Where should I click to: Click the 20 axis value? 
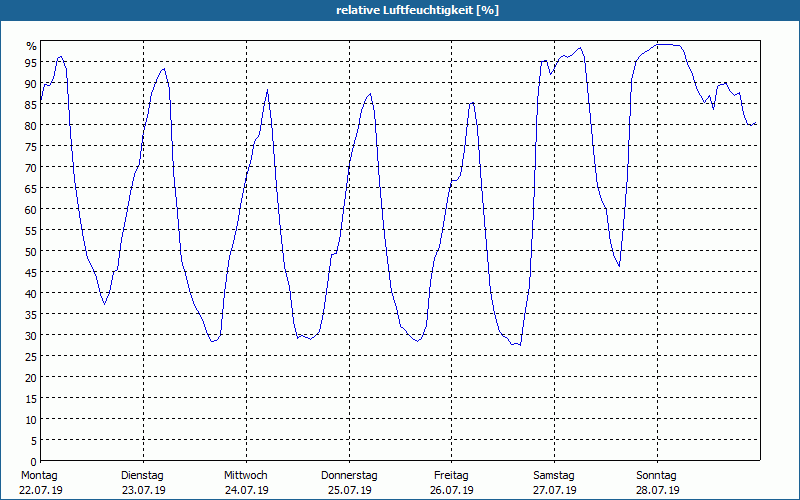[x=31, y=378]
